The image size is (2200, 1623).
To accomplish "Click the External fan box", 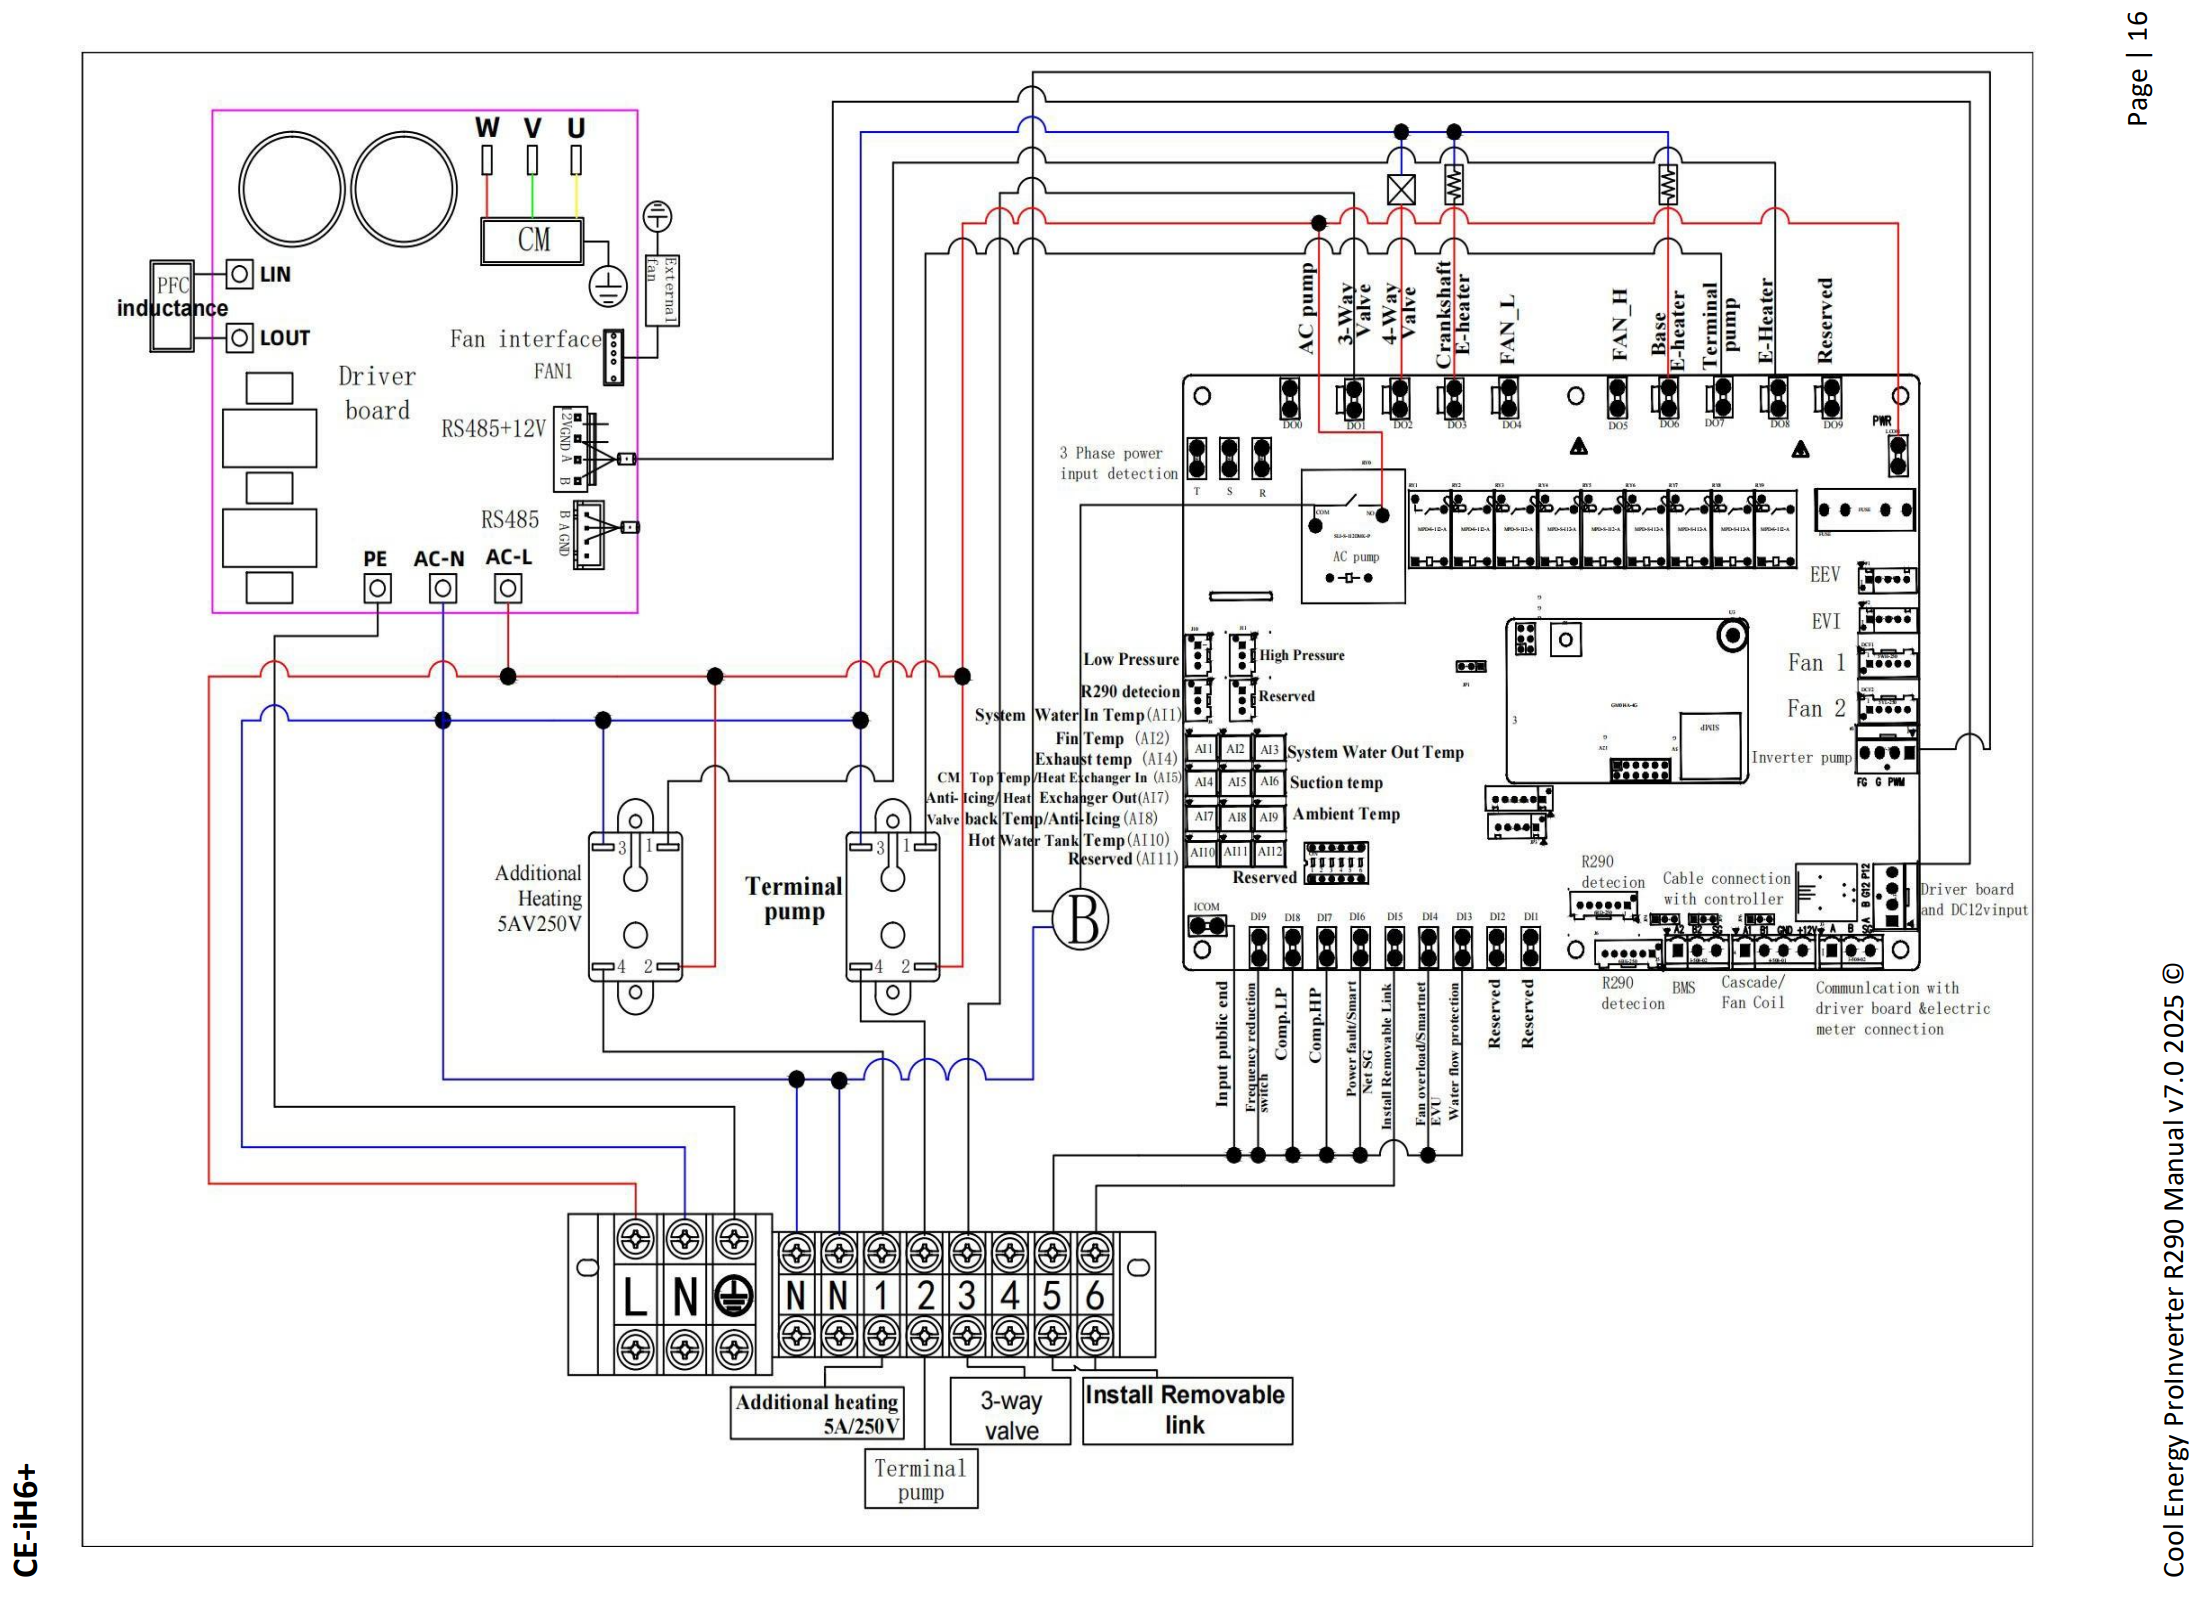I will click(661, 289).
